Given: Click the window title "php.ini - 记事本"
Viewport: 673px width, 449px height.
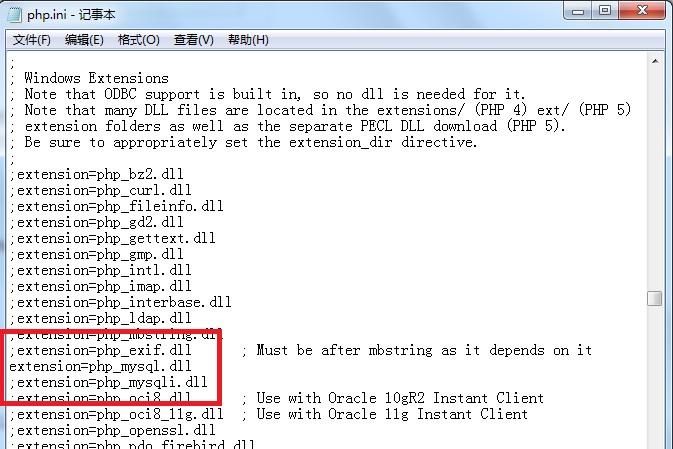Looking at the screenshot, I should click(x=71, y=15).
